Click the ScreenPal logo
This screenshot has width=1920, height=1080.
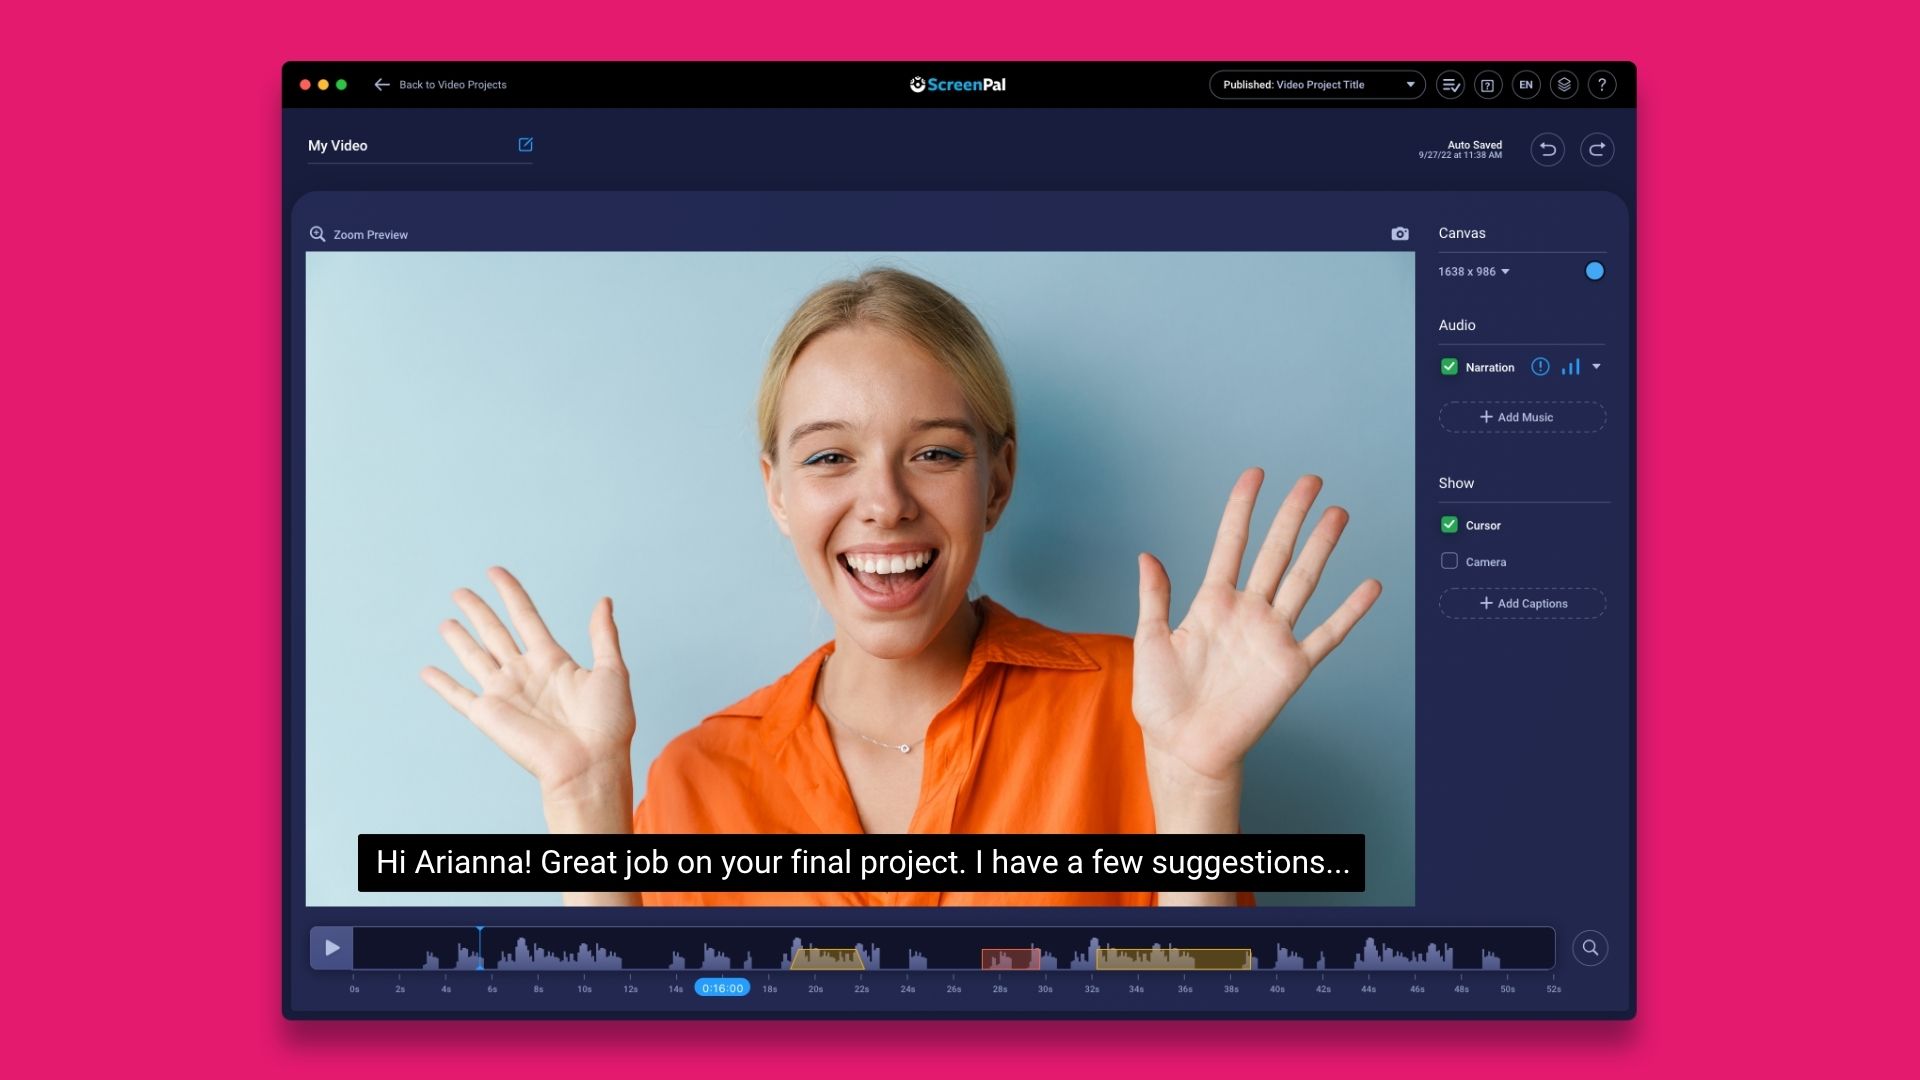click(958, 85)
